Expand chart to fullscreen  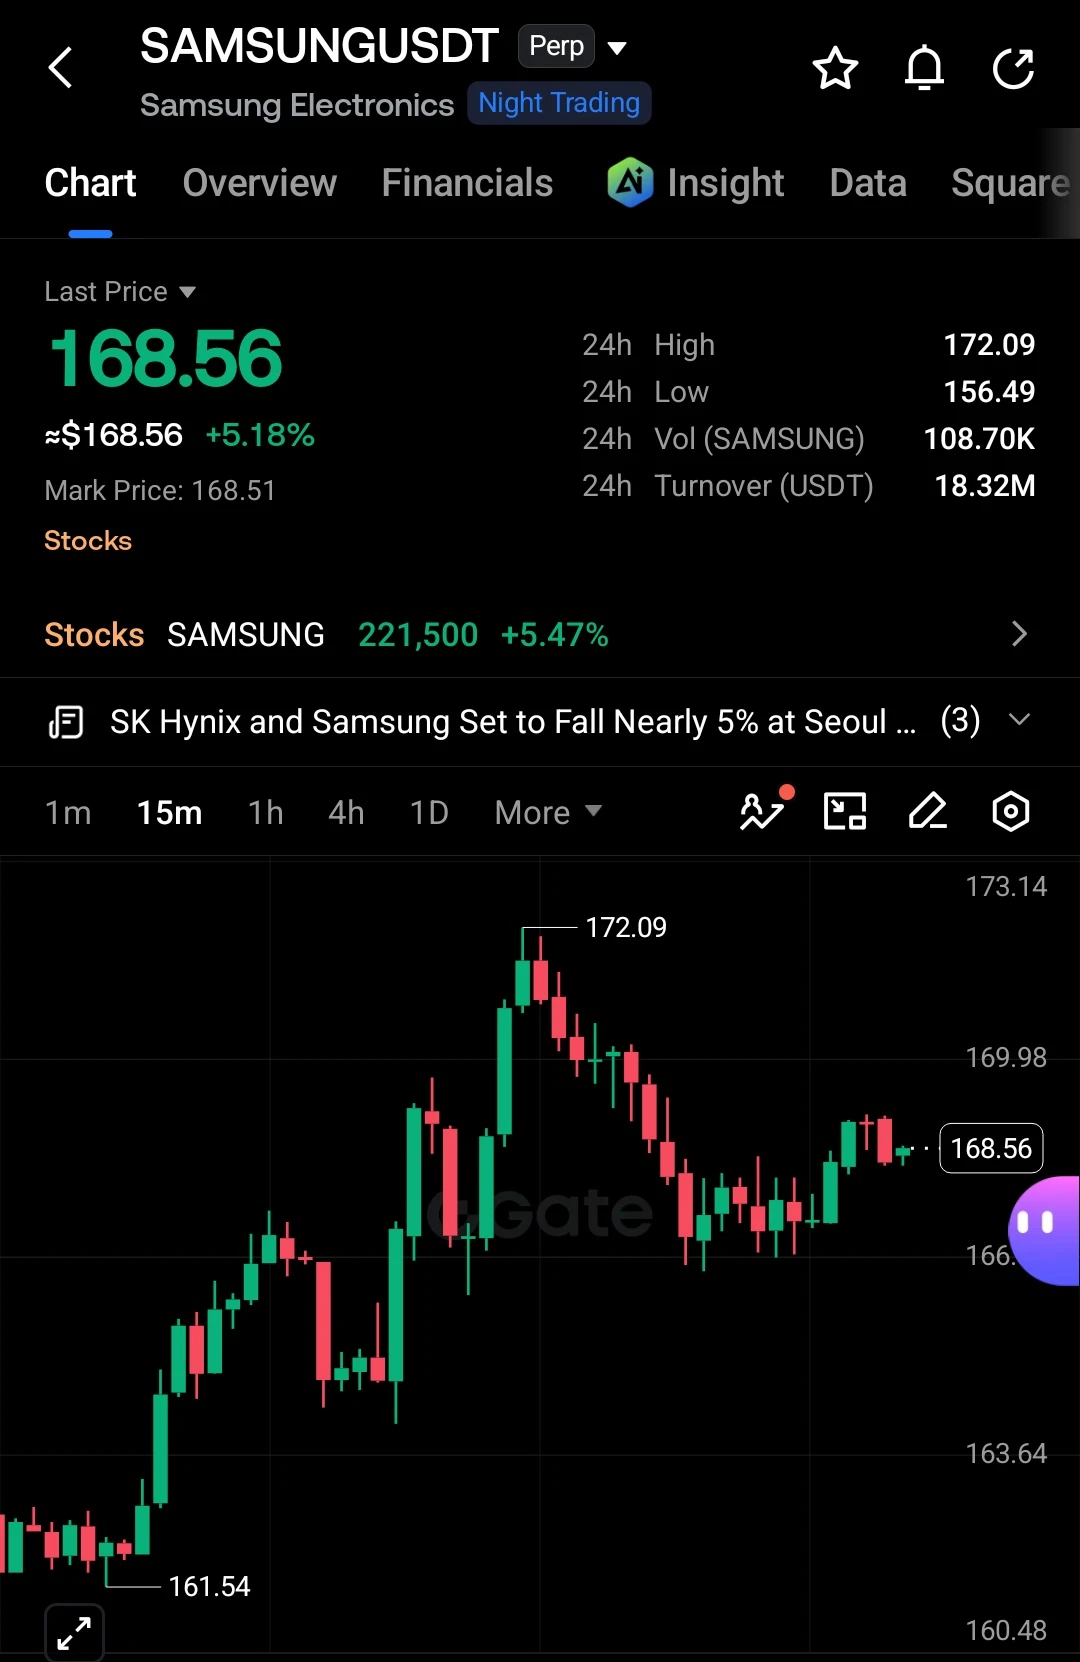pyautogui.click(x=75, y=1633)
